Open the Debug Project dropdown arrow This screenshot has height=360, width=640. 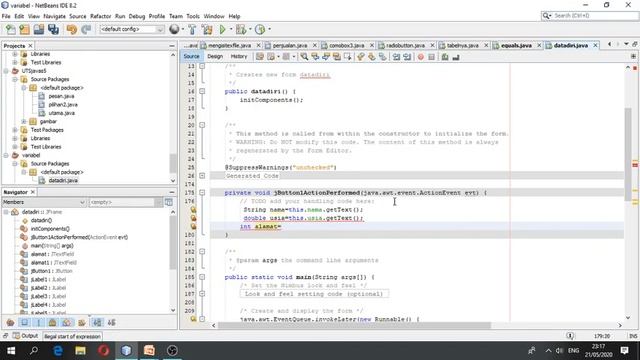[x=250, y=29]
